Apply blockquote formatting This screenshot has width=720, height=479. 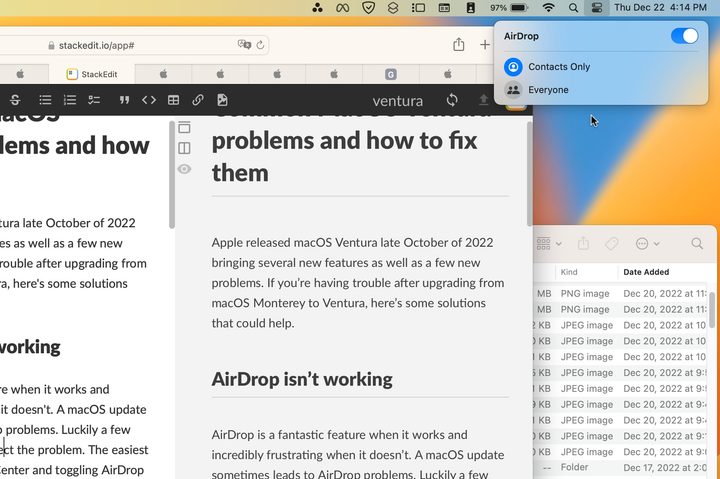(124, 100)
